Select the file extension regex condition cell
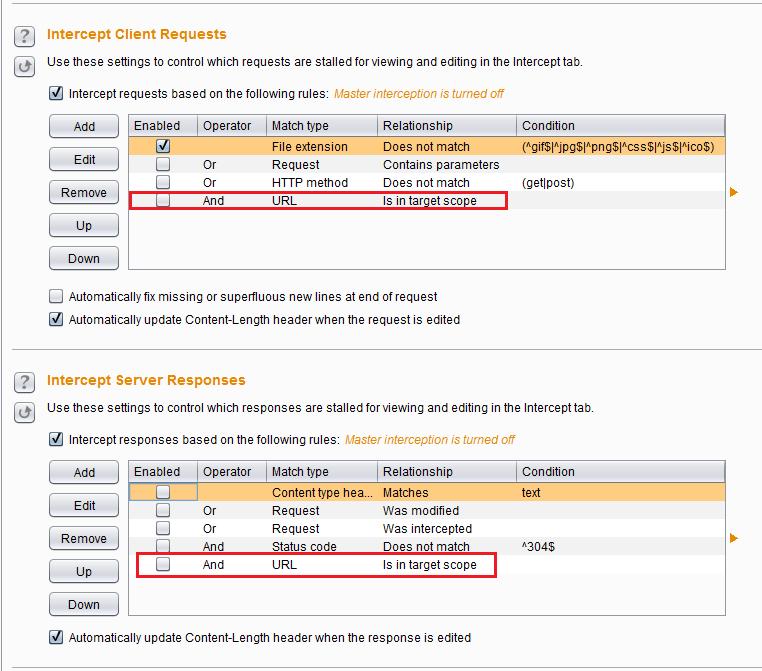 point(621,146)
